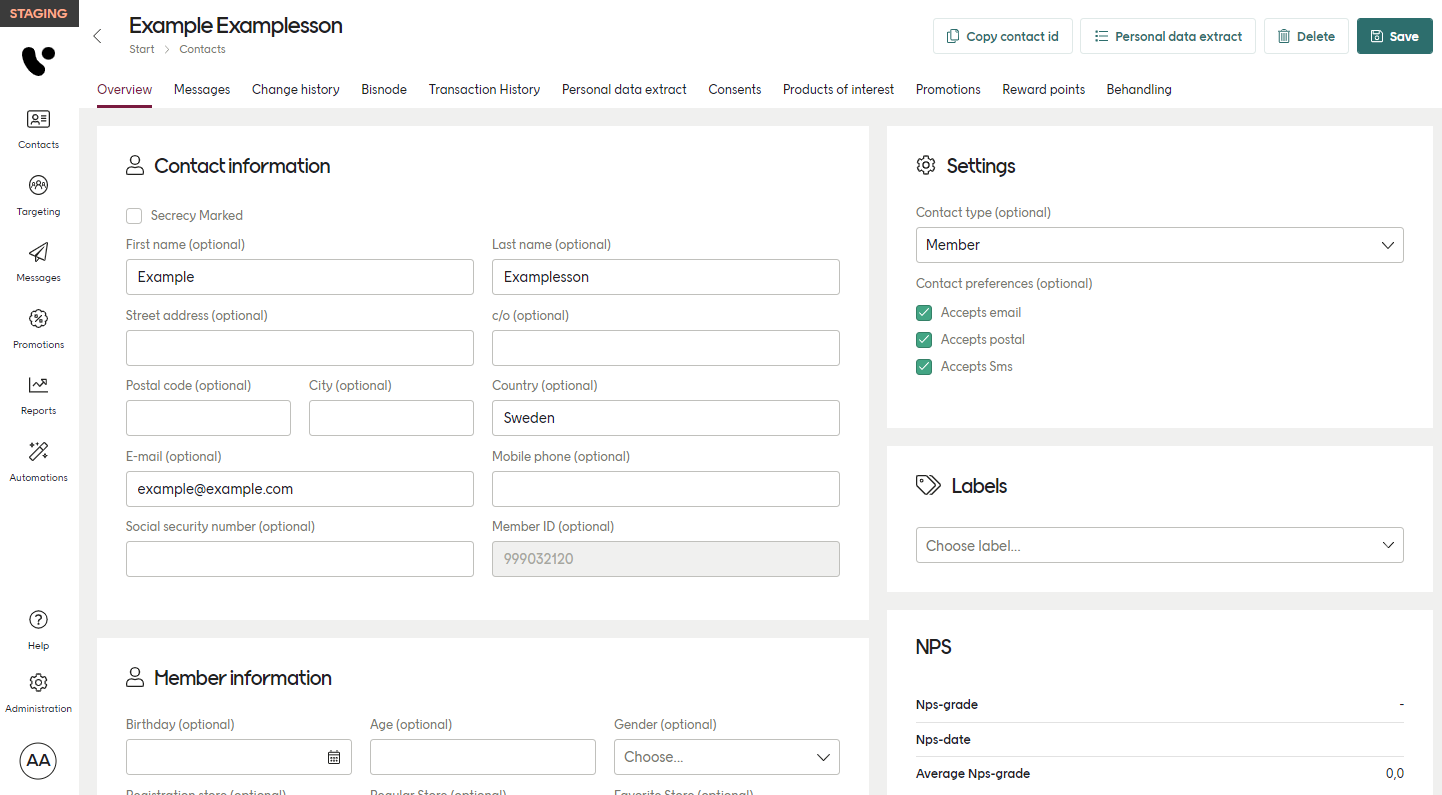Select the Targeting icon in sidebar

38,193
